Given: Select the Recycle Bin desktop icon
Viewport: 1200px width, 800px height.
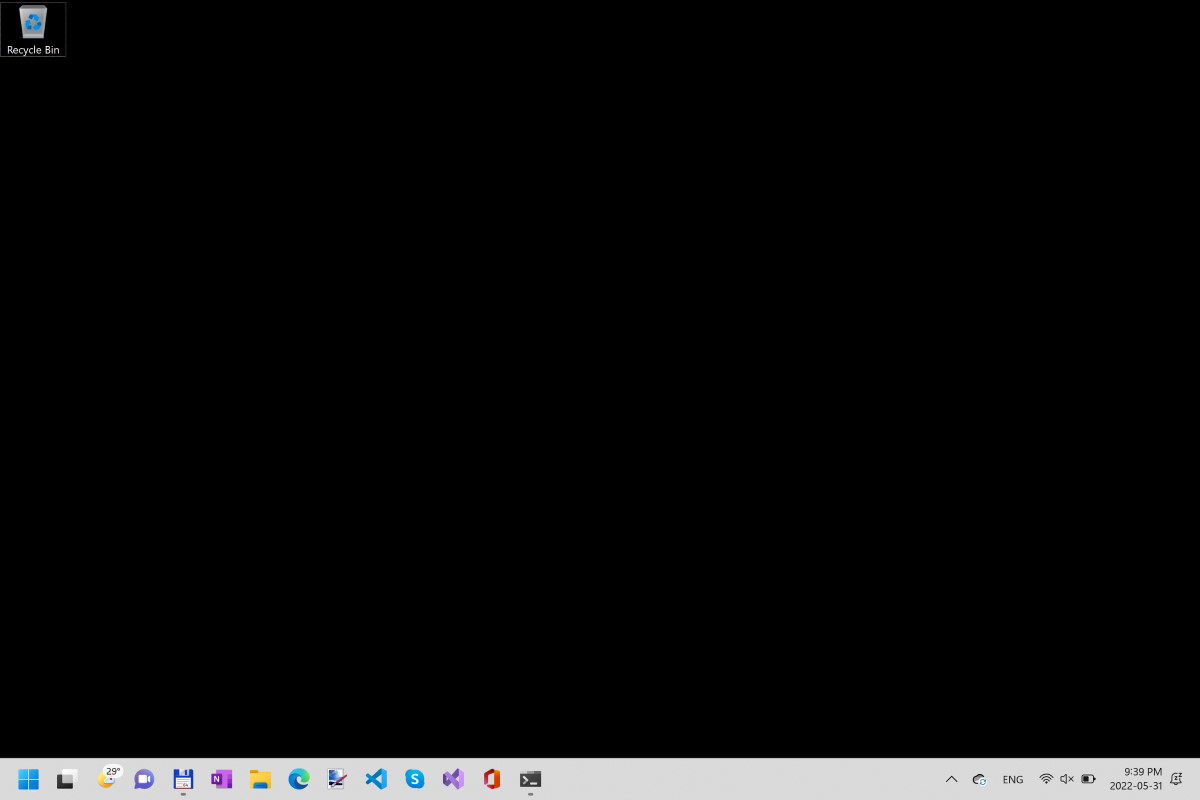Looking at the screenshot, I should 33,29.
